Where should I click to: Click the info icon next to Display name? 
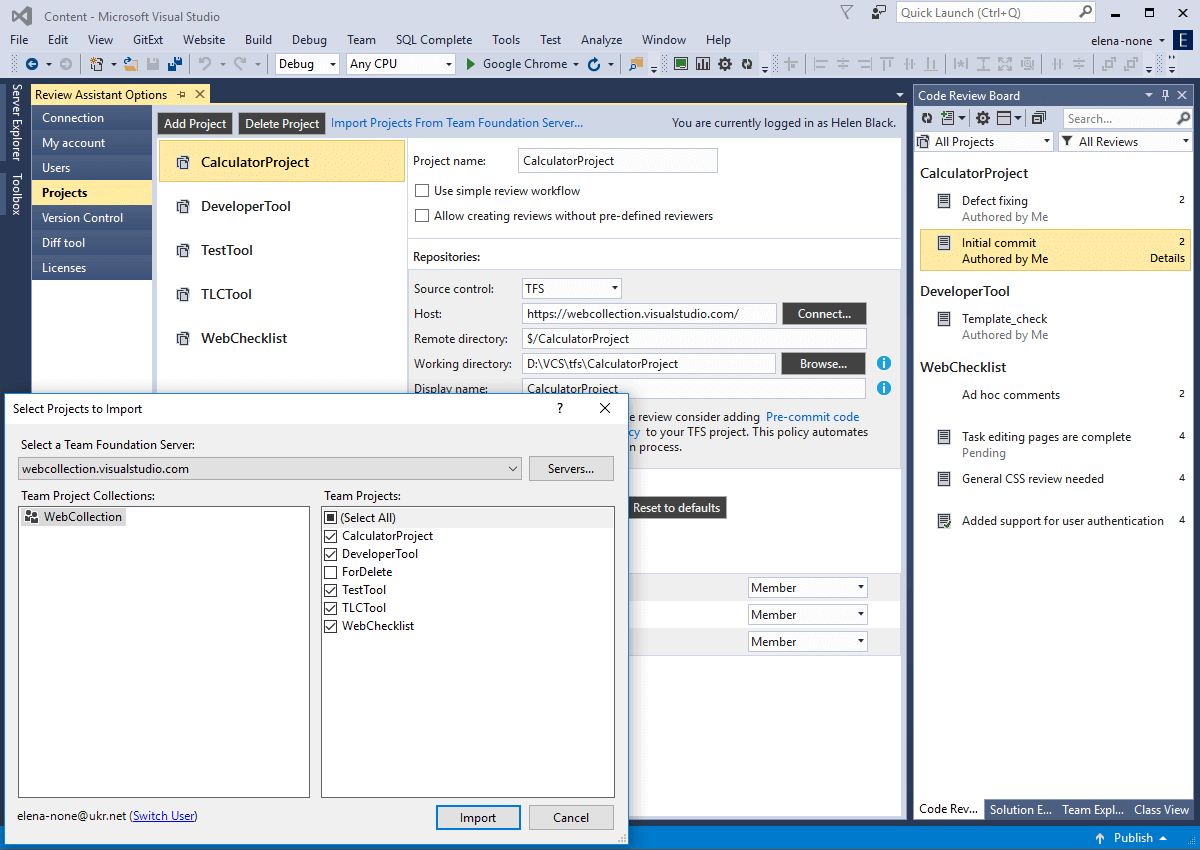click(x=884, y=388)
